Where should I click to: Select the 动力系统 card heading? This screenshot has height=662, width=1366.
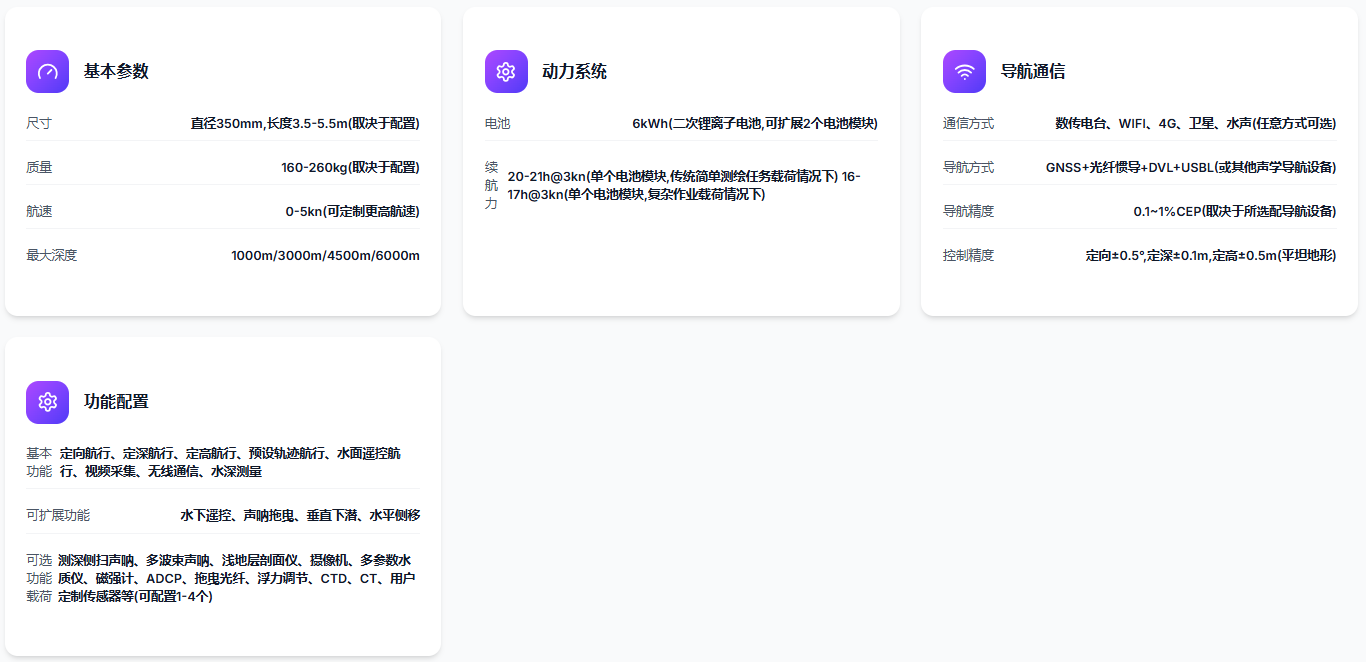click(574, 72)
